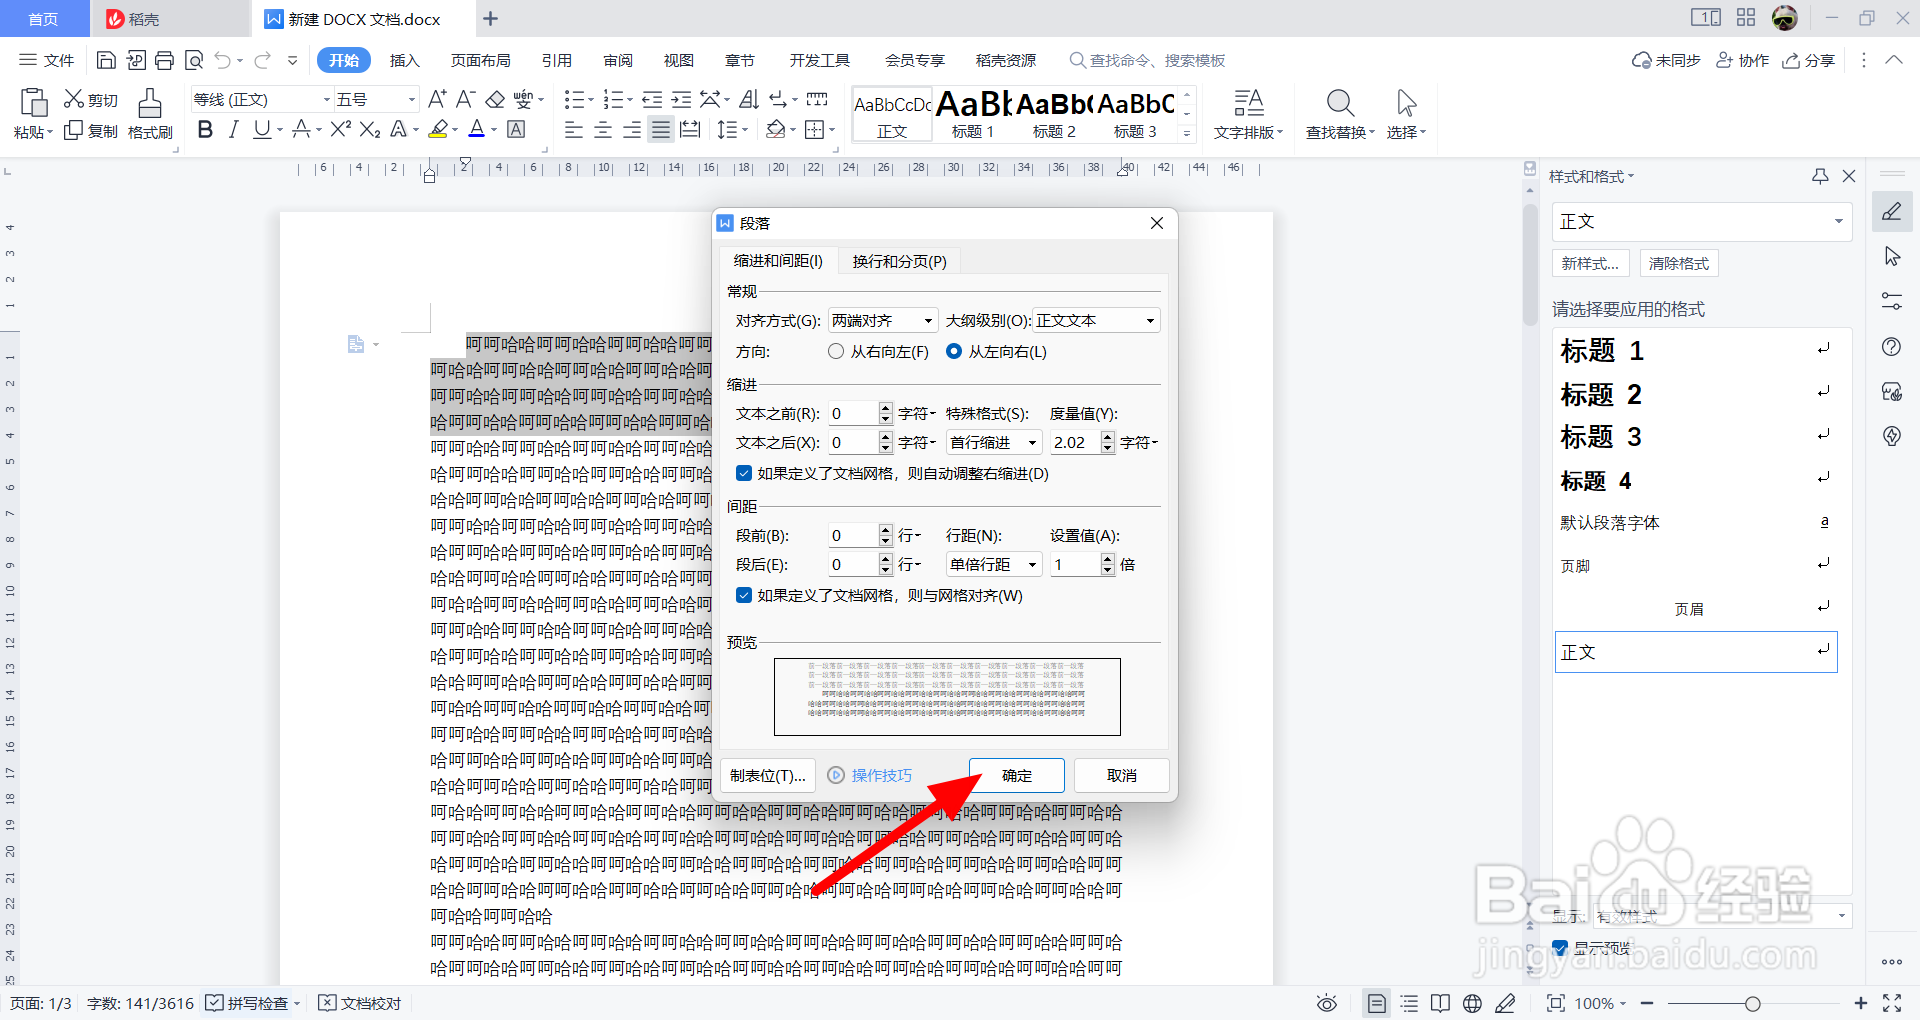Viewport: 1920px width, 1020px height.
Task: Open the 插入 ribbon tab
Action: [404, 60]
